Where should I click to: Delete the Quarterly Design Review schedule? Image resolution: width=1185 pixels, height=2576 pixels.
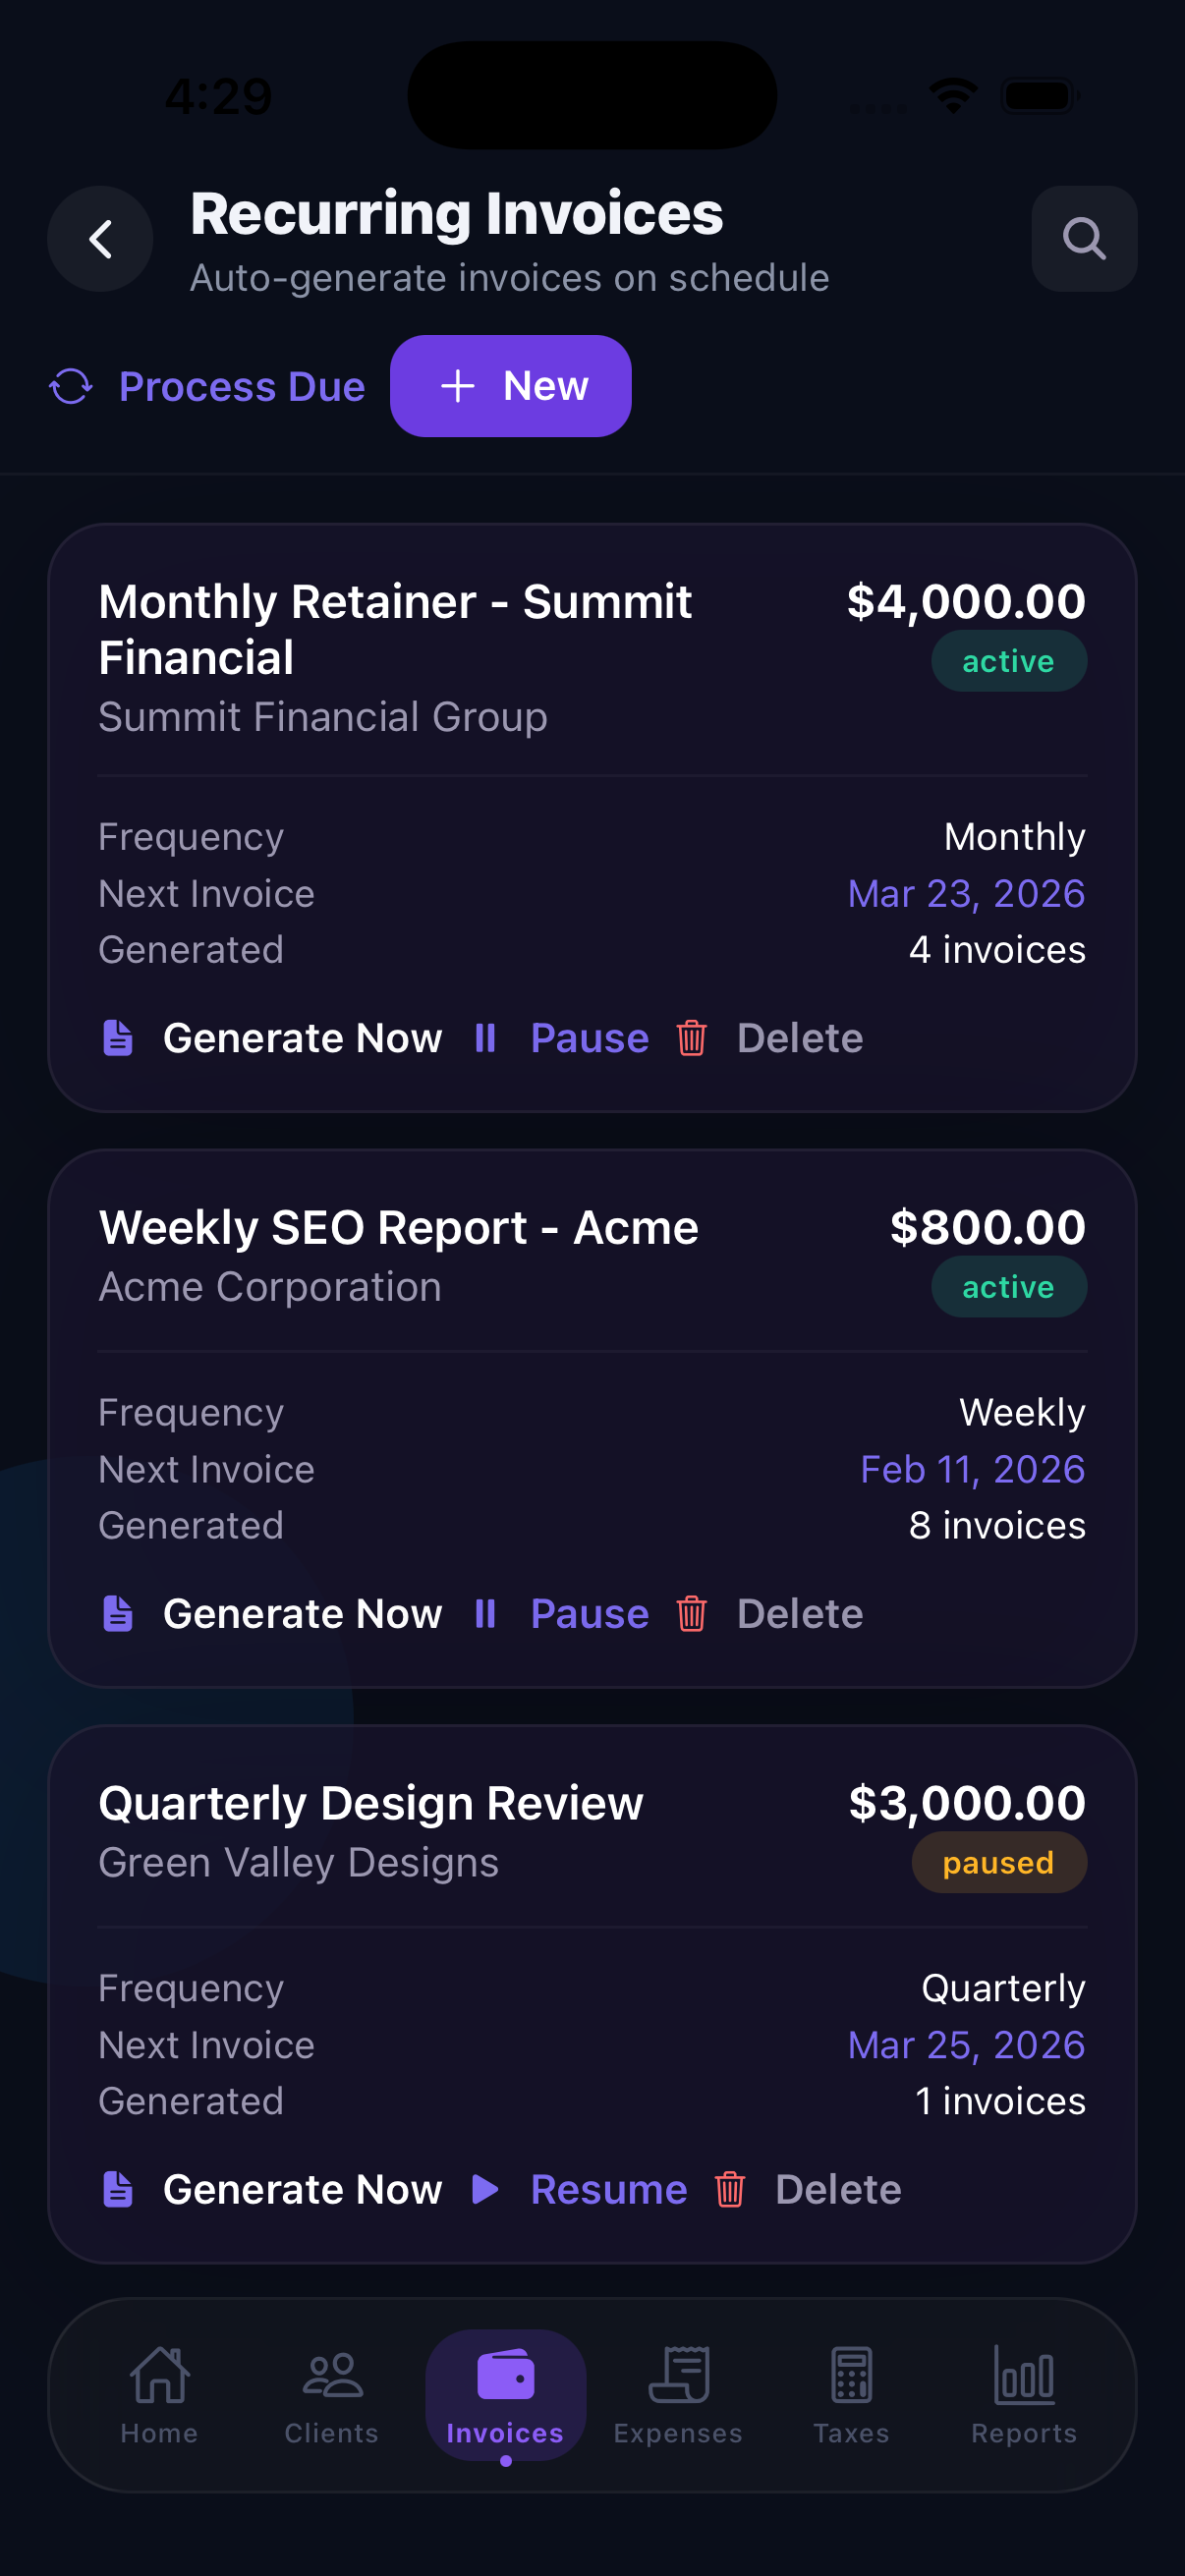[x=837, y=2189]
